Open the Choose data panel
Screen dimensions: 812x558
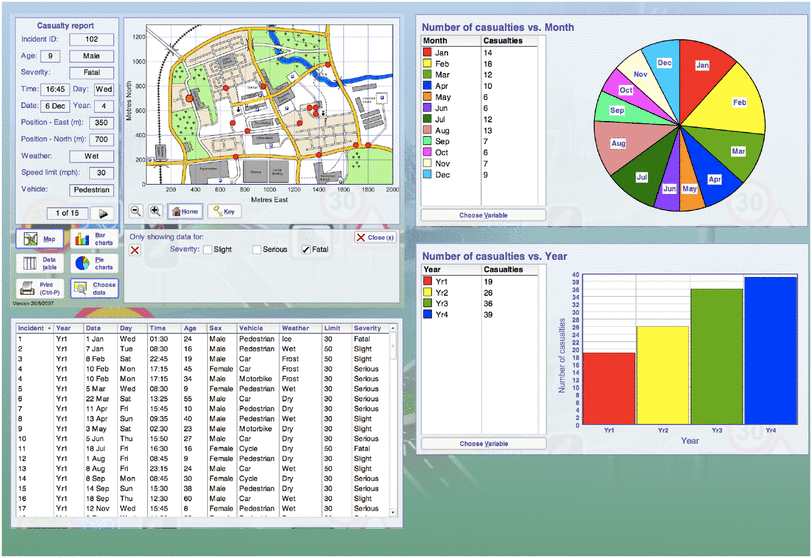pos(93,288)
